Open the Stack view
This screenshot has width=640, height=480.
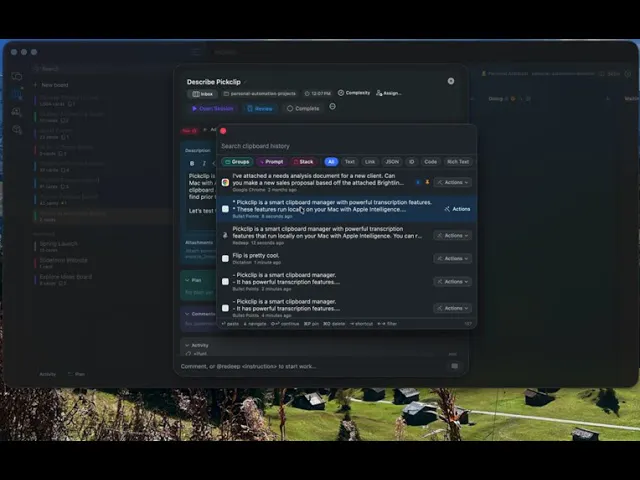(304, 162)
